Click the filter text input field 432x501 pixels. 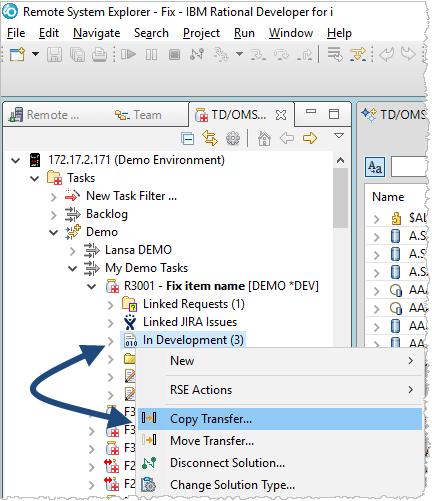pyautogui.click(x=409, y=167)
